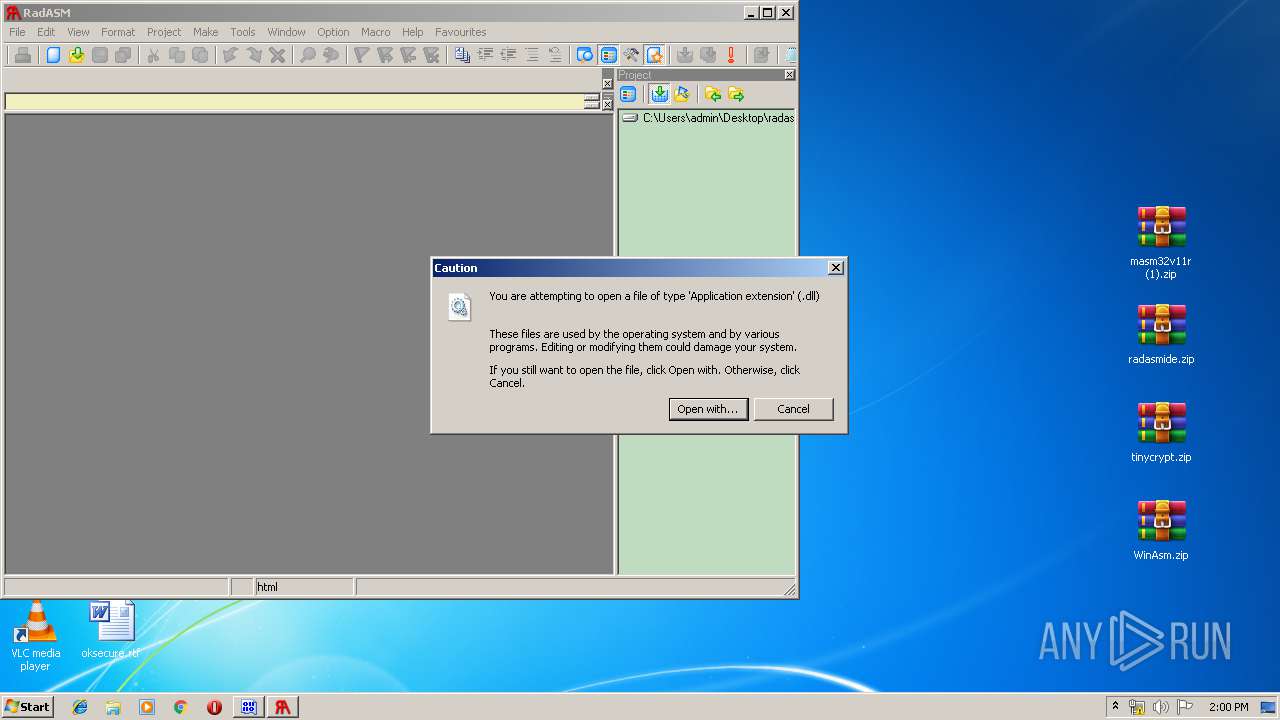Screen dimensions: 1280x720
Task: Click the Print toolbar icon
Action: 22,55
